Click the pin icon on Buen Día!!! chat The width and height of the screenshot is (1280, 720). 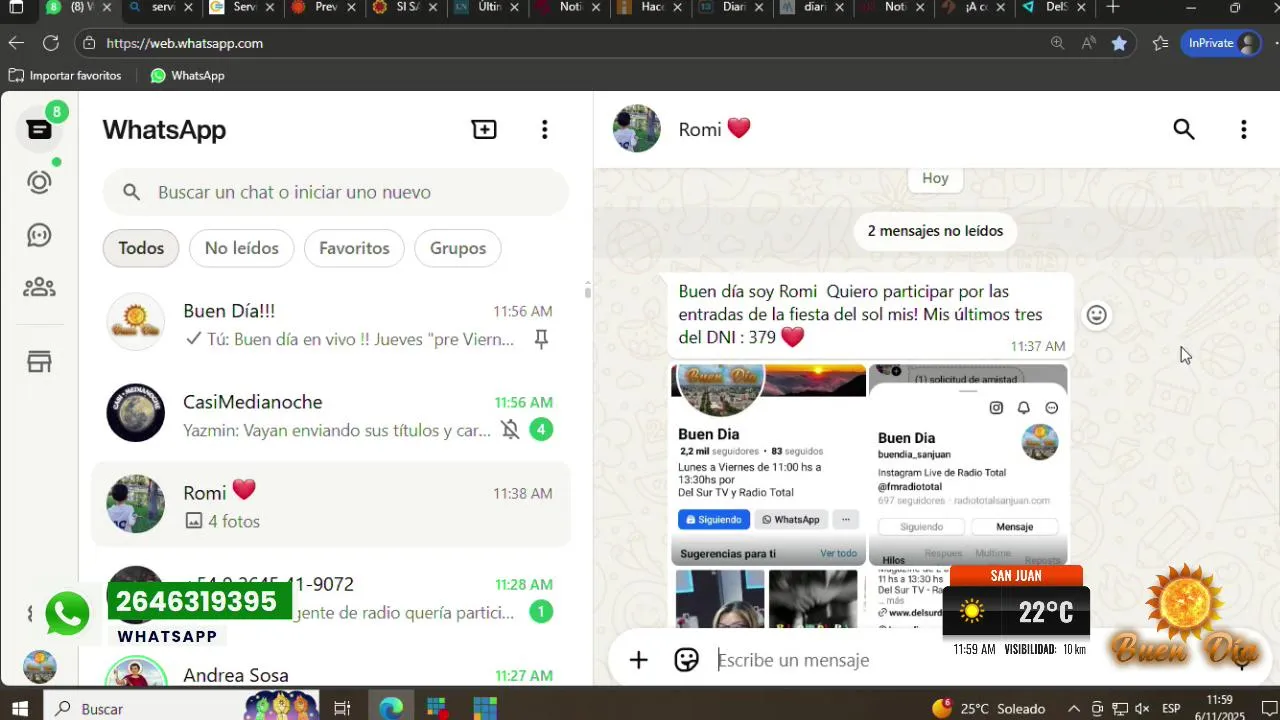[541, 340]
